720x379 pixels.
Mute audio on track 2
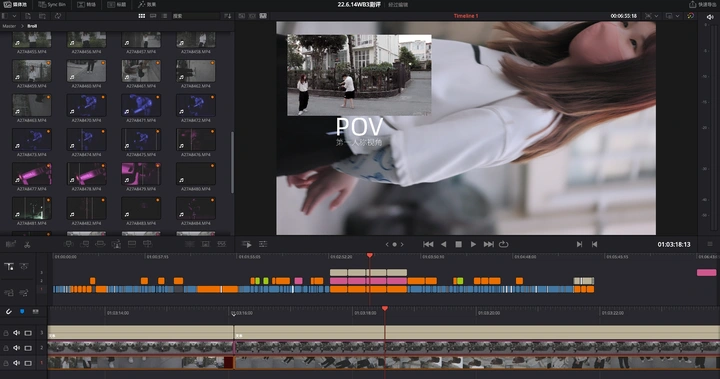(17, 348)
